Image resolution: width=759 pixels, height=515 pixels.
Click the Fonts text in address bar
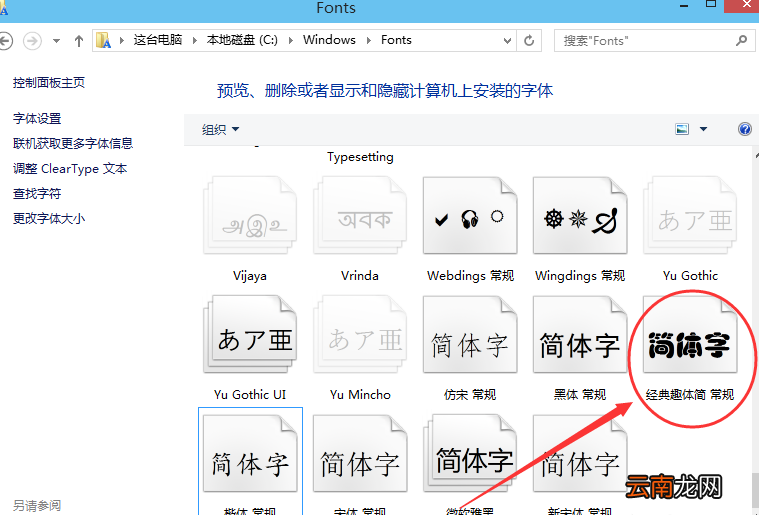[396, 40]
